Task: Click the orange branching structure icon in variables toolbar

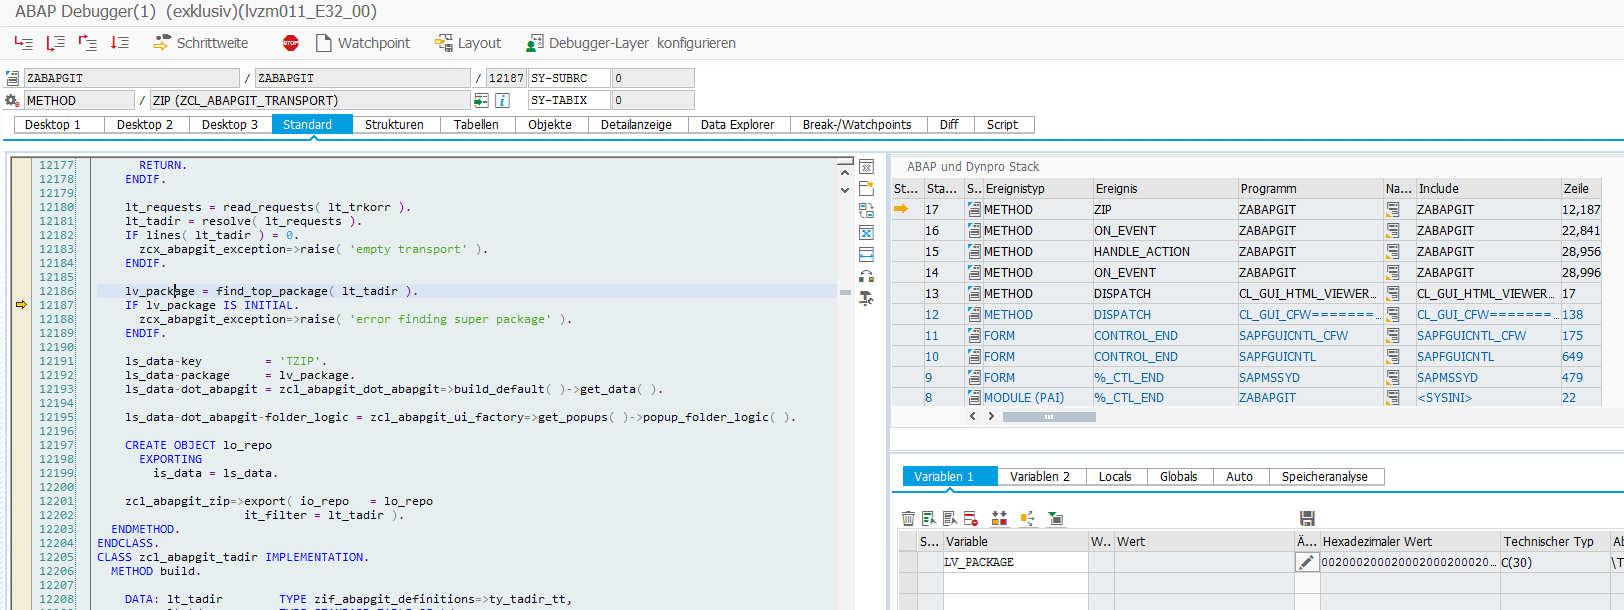Action: [x=1027, y=518]
